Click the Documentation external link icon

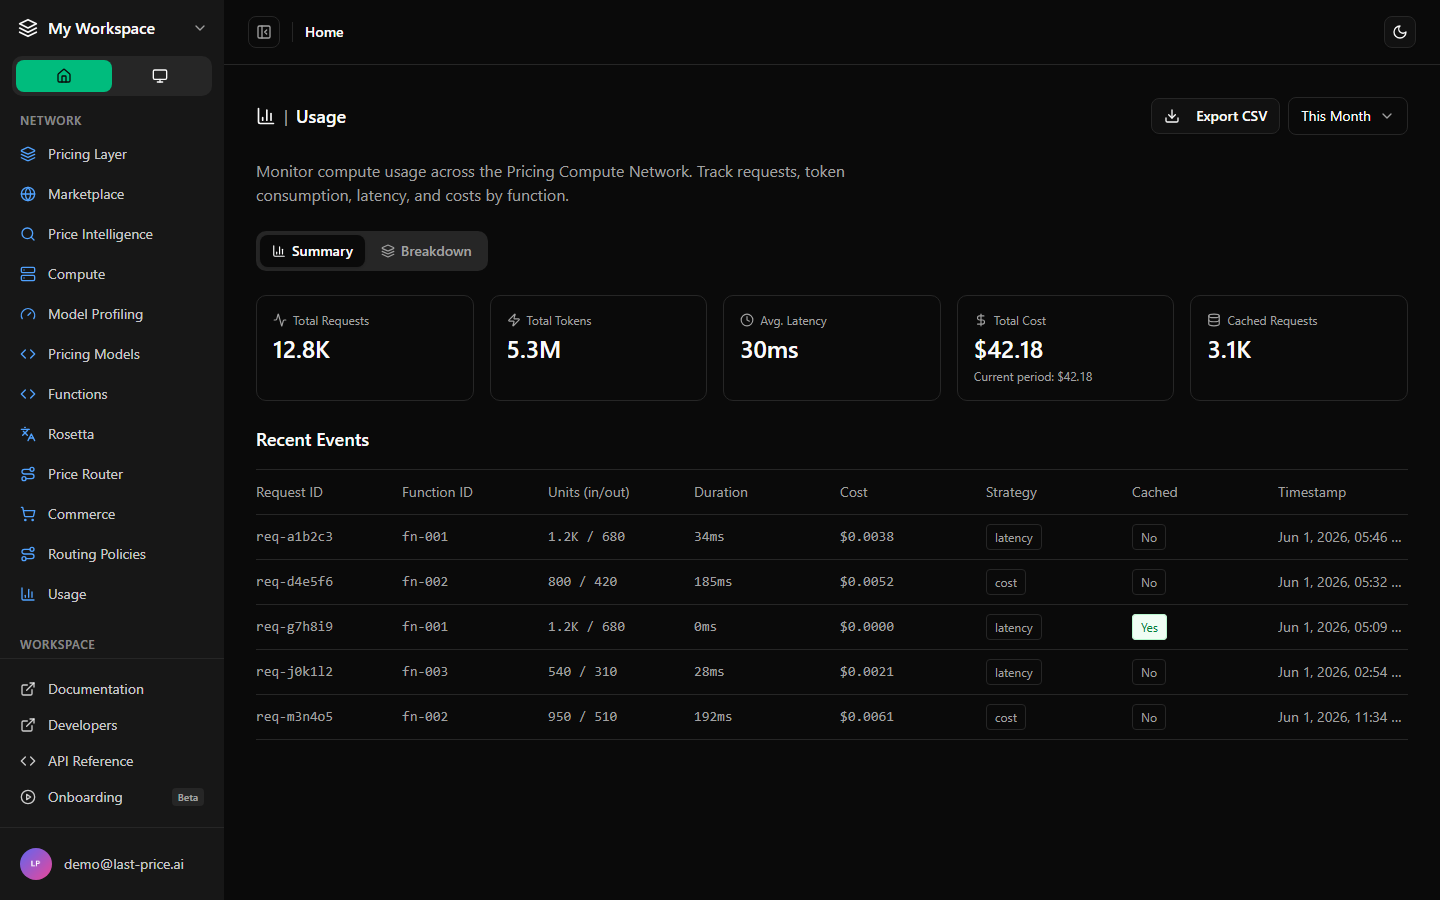[x=28, y=689]
